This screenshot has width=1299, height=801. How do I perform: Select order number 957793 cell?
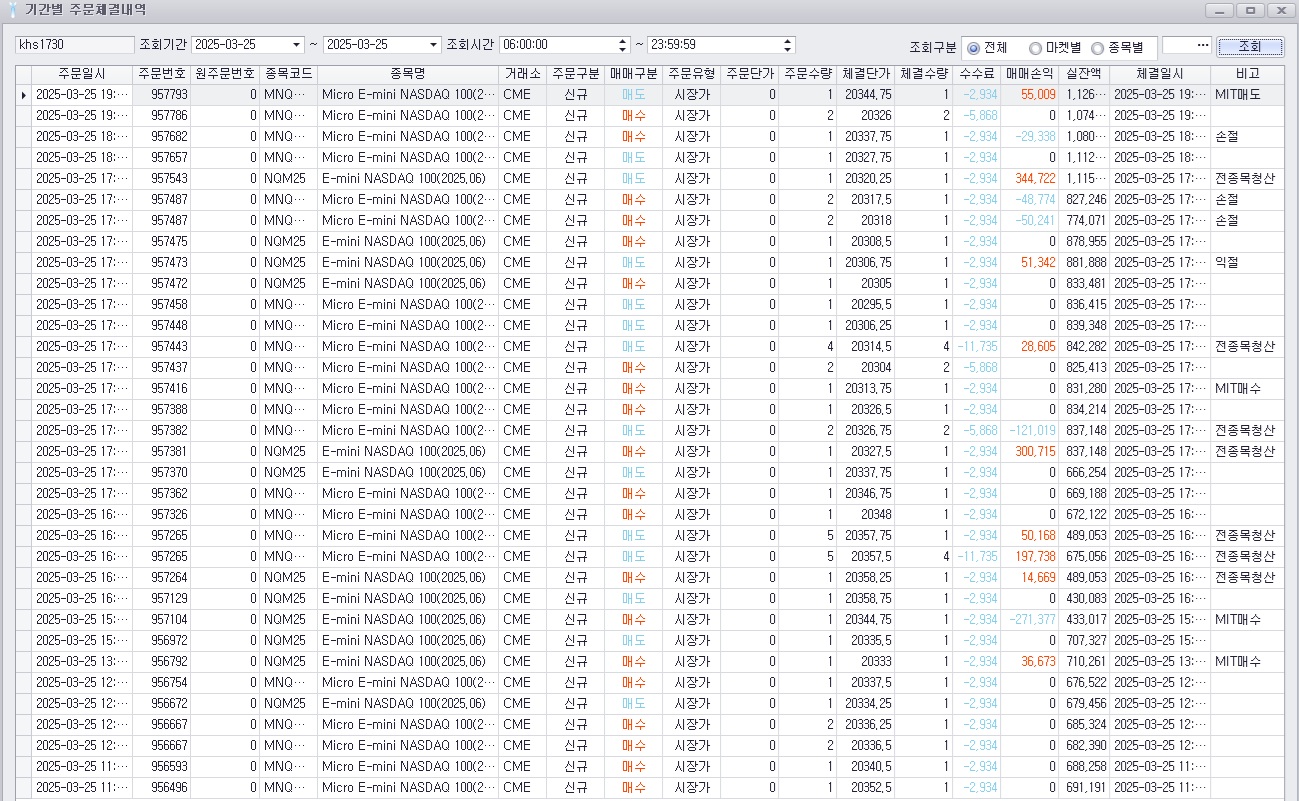point(162,95)
